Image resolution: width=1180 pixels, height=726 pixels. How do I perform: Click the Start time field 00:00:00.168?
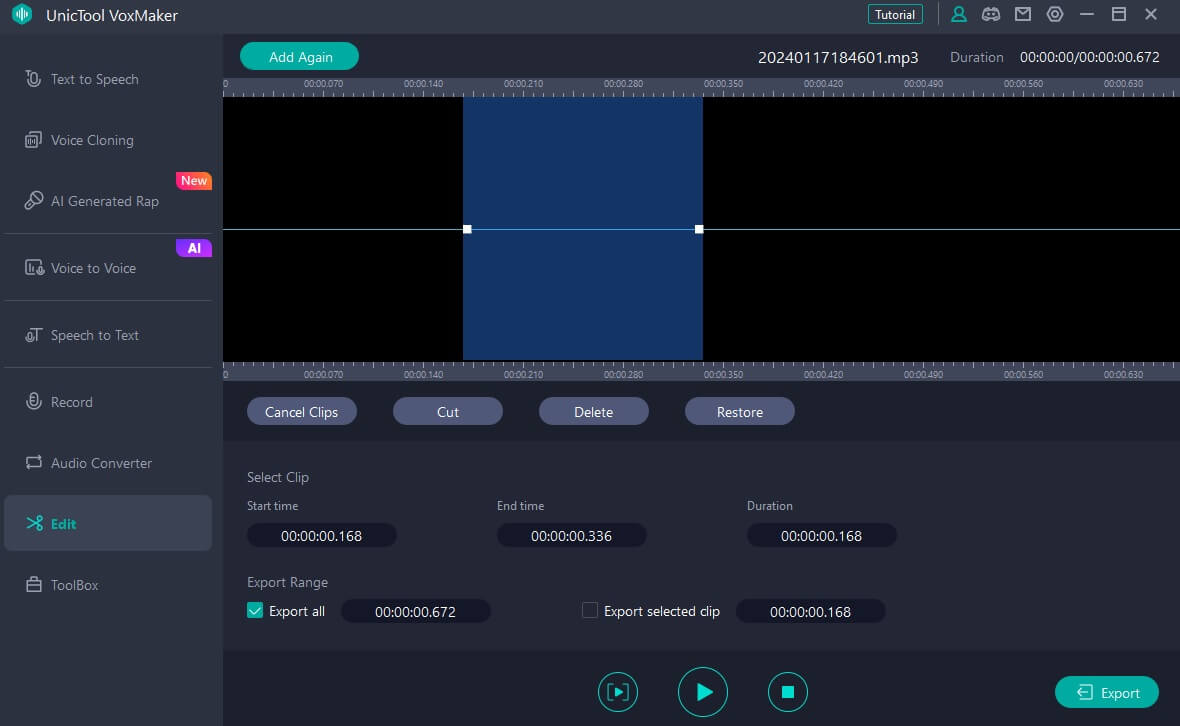click(x=321, y=536)
